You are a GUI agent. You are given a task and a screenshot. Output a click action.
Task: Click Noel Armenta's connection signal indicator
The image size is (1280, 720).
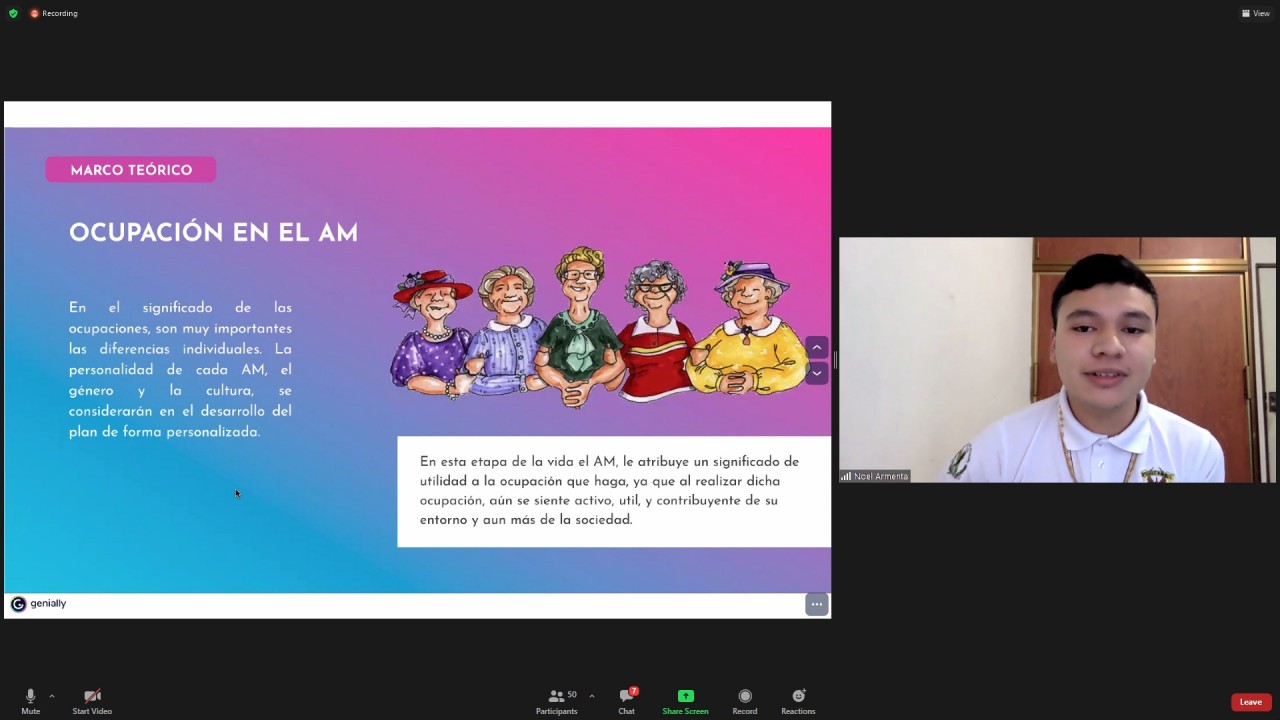coord(846,476)
